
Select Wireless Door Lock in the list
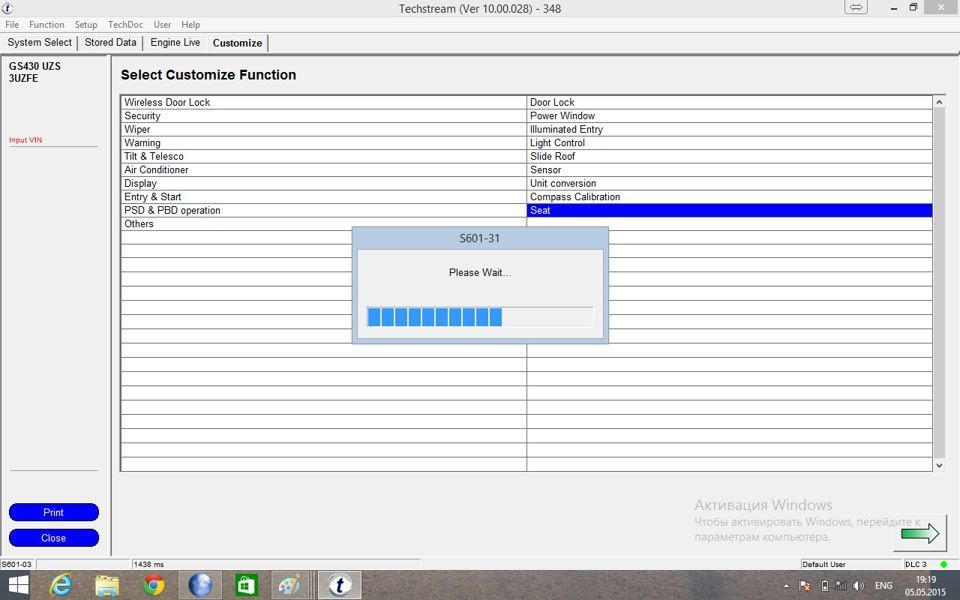pyautogui.click(x=167, y=102)
